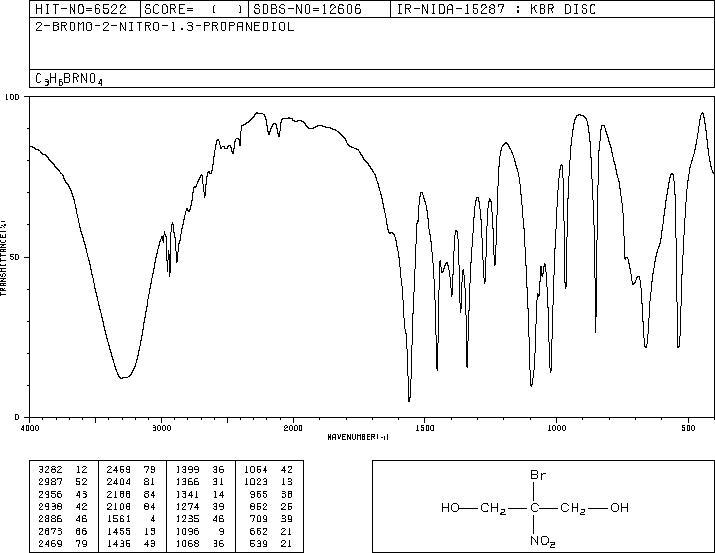This screenshot has height=553, width=715.
Task: Click the IR-NIDA-15287 KBR DISC label
Action: click(x=496, y=9)
